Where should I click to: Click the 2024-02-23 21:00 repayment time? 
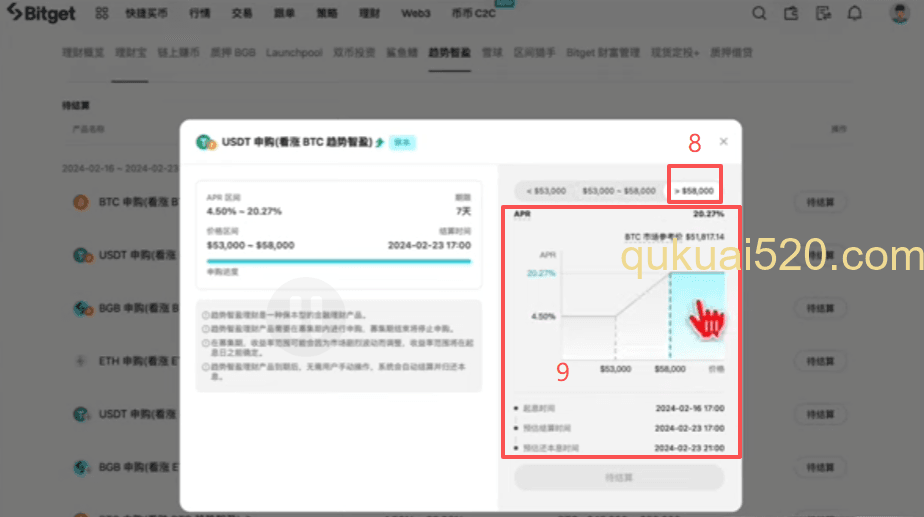click(689, 448)
